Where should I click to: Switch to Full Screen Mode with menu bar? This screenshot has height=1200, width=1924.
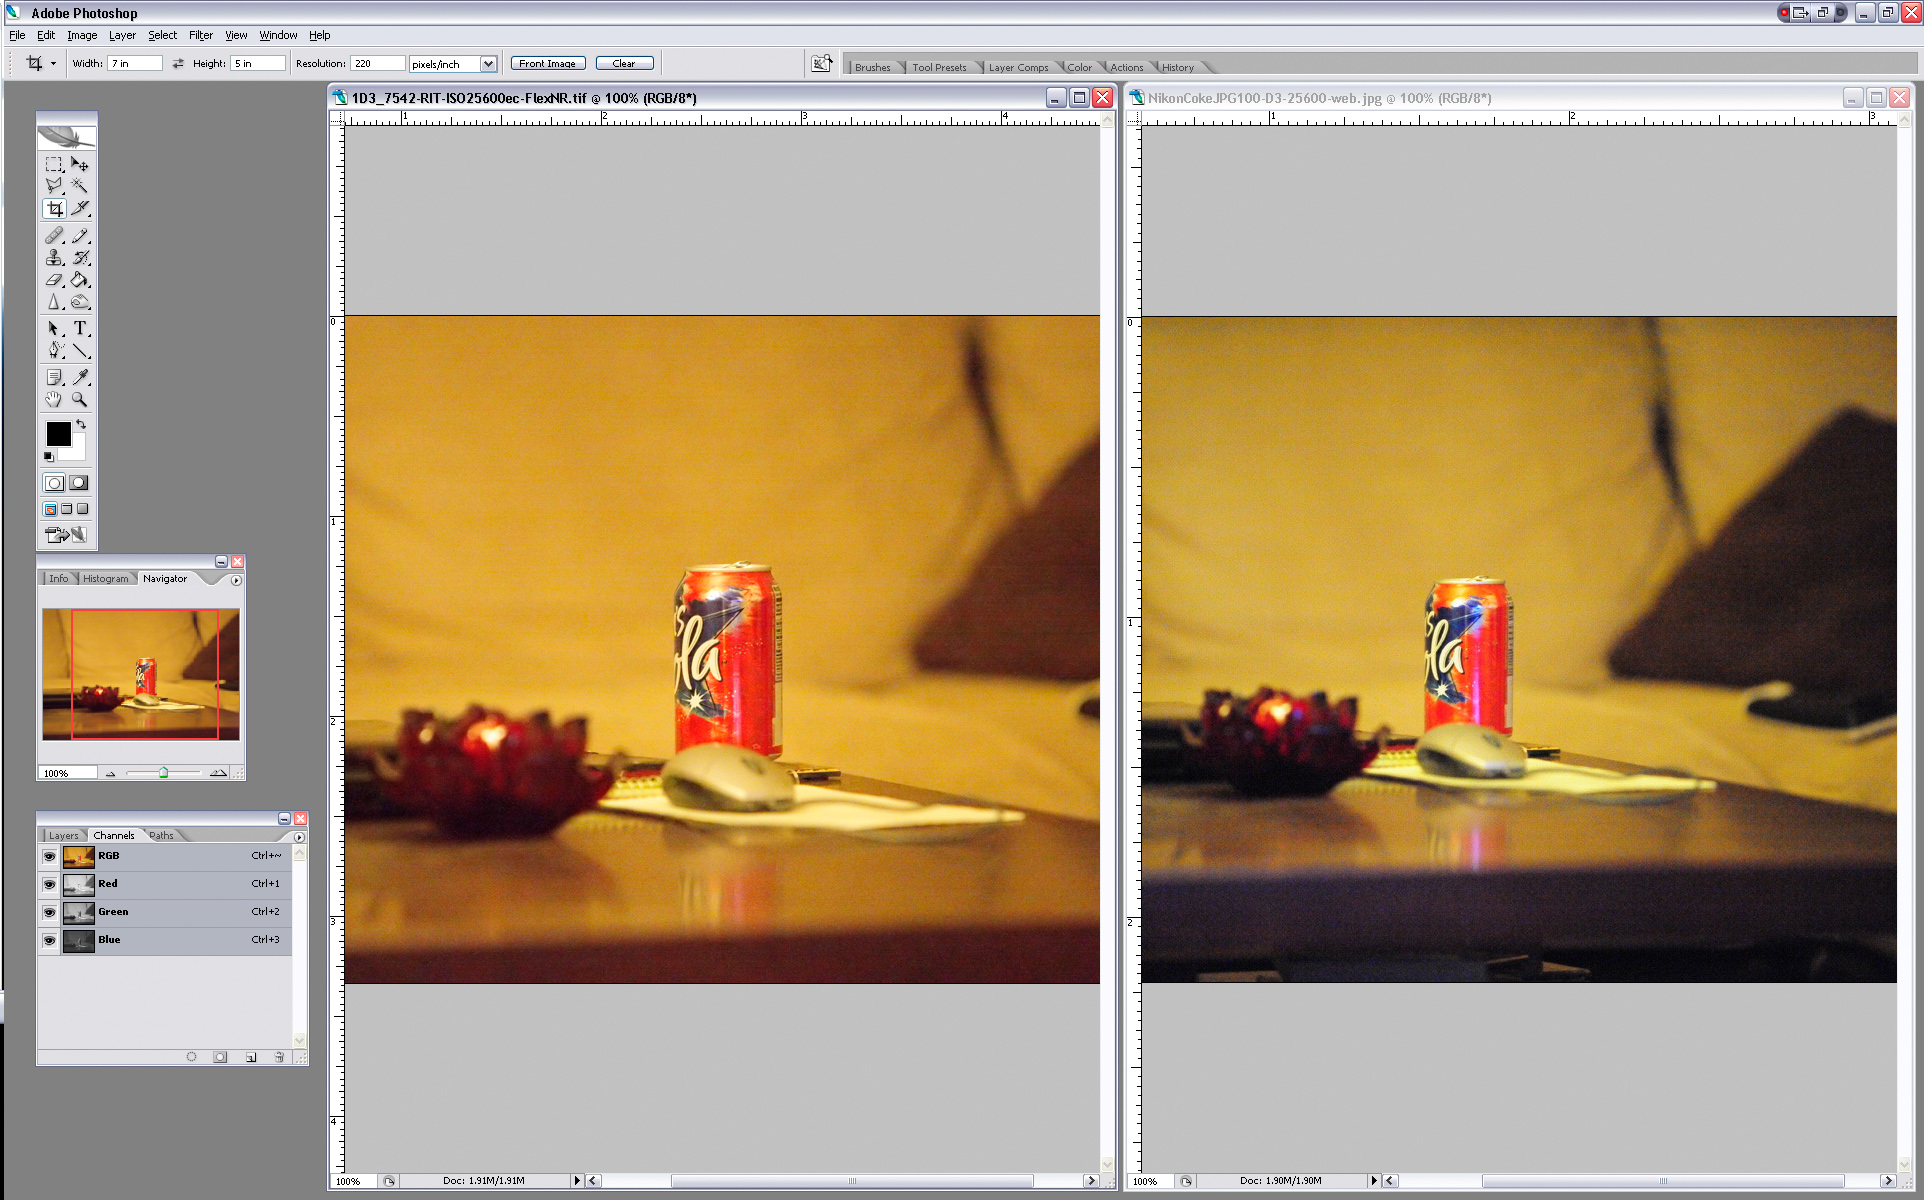66,509
